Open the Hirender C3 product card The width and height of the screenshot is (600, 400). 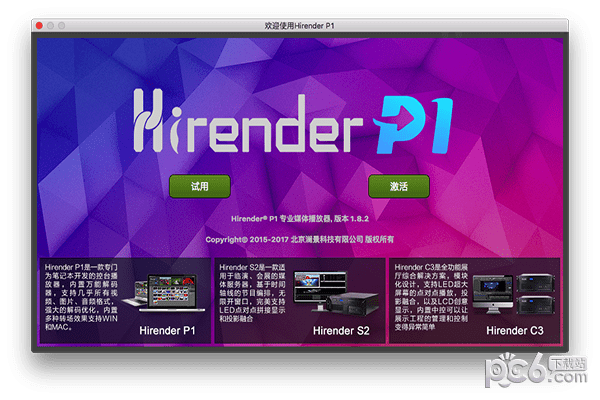point(474,300)
